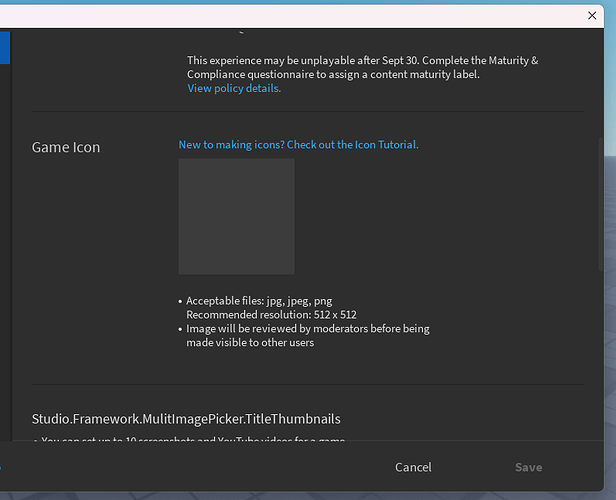Close the settings dialog with the X
Screen dimensions: 616x500
pyautogui.click(x=592, y=16)
